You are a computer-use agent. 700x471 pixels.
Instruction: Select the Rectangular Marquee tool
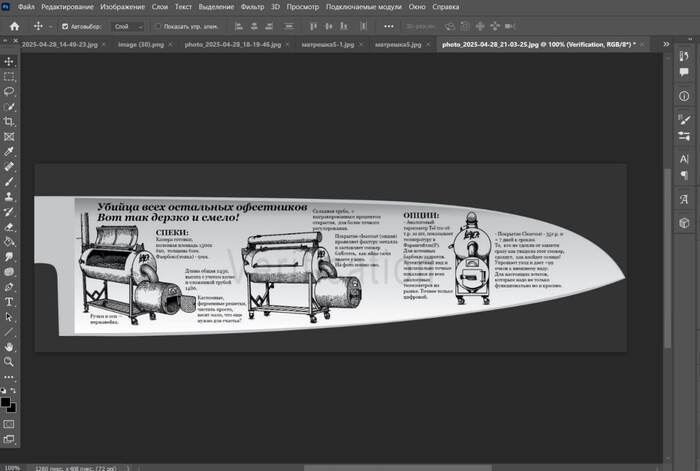pyautogui.click(x=9, y=76)
